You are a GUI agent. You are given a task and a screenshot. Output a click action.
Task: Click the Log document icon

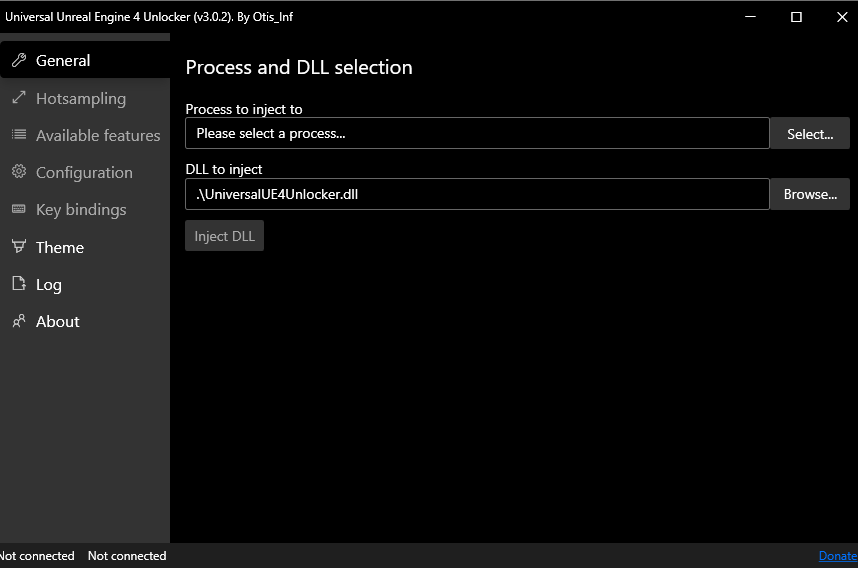pyautogui.click(x=19, y=284)
